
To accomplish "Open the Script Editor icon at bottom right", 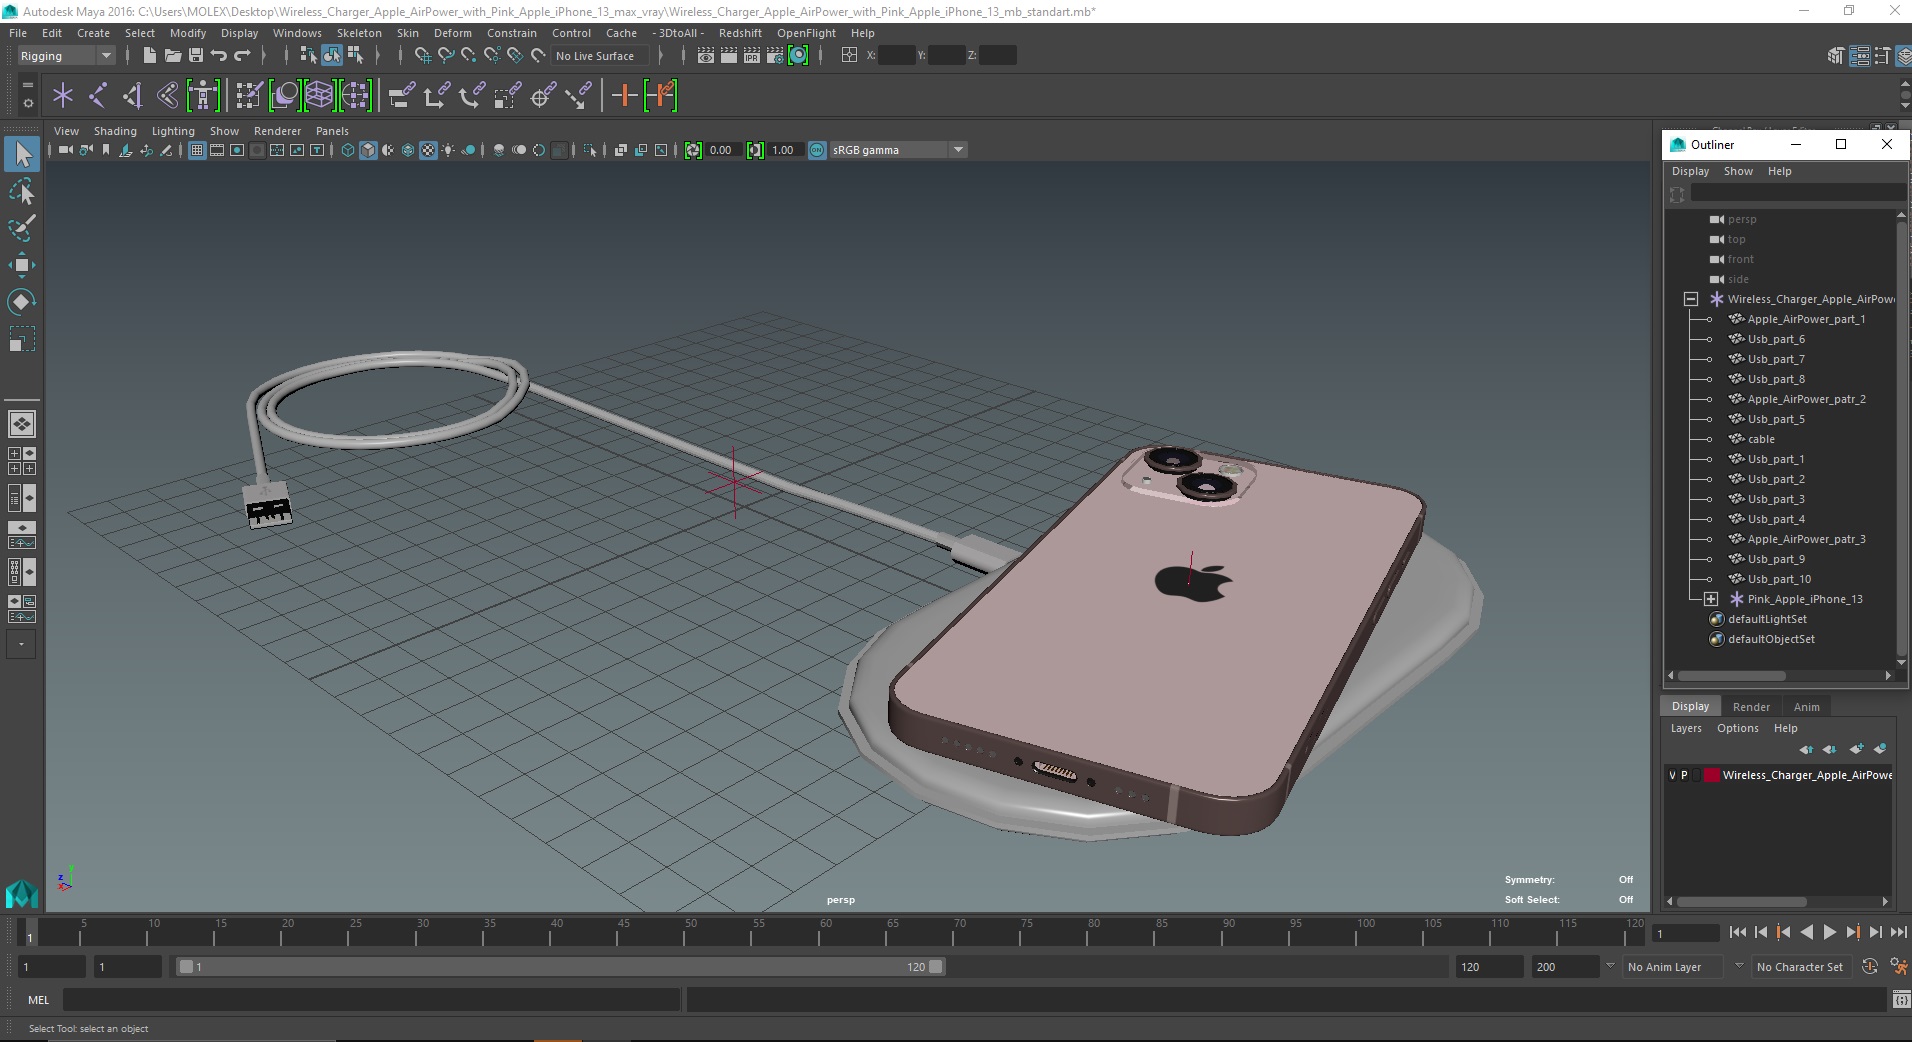I will click(1900, 999).
